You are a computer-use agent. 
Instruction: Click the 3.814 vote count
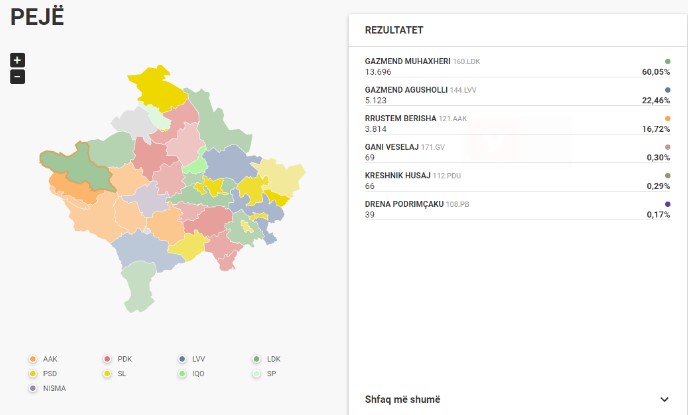tap(376, 129)
